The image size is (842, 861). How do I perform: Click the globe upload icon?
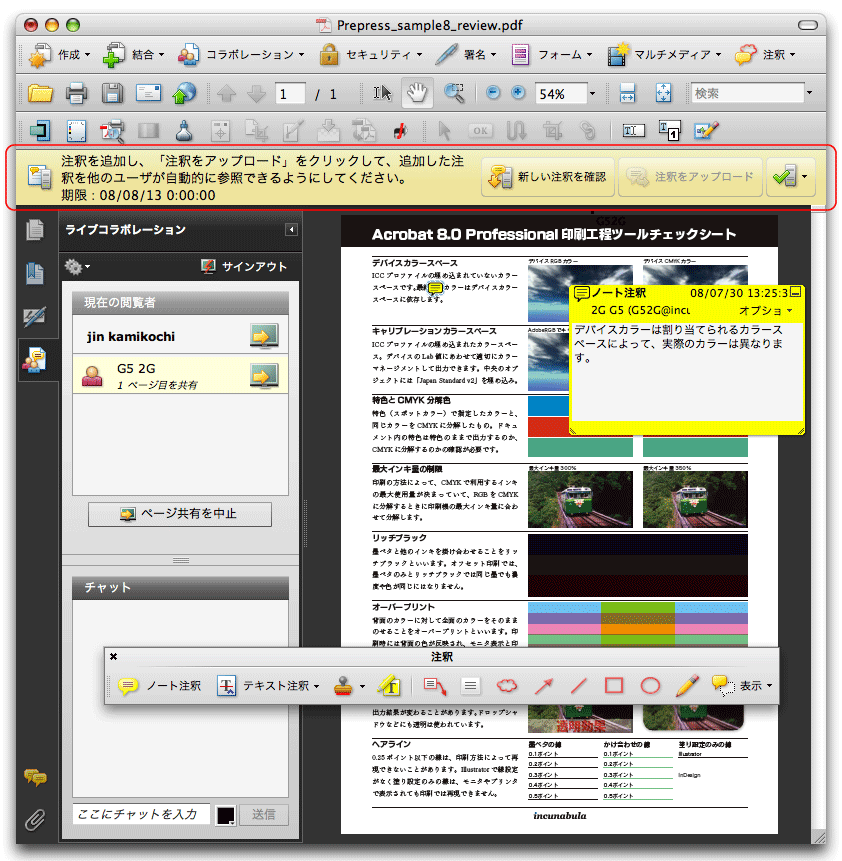(x=184, y=93)
